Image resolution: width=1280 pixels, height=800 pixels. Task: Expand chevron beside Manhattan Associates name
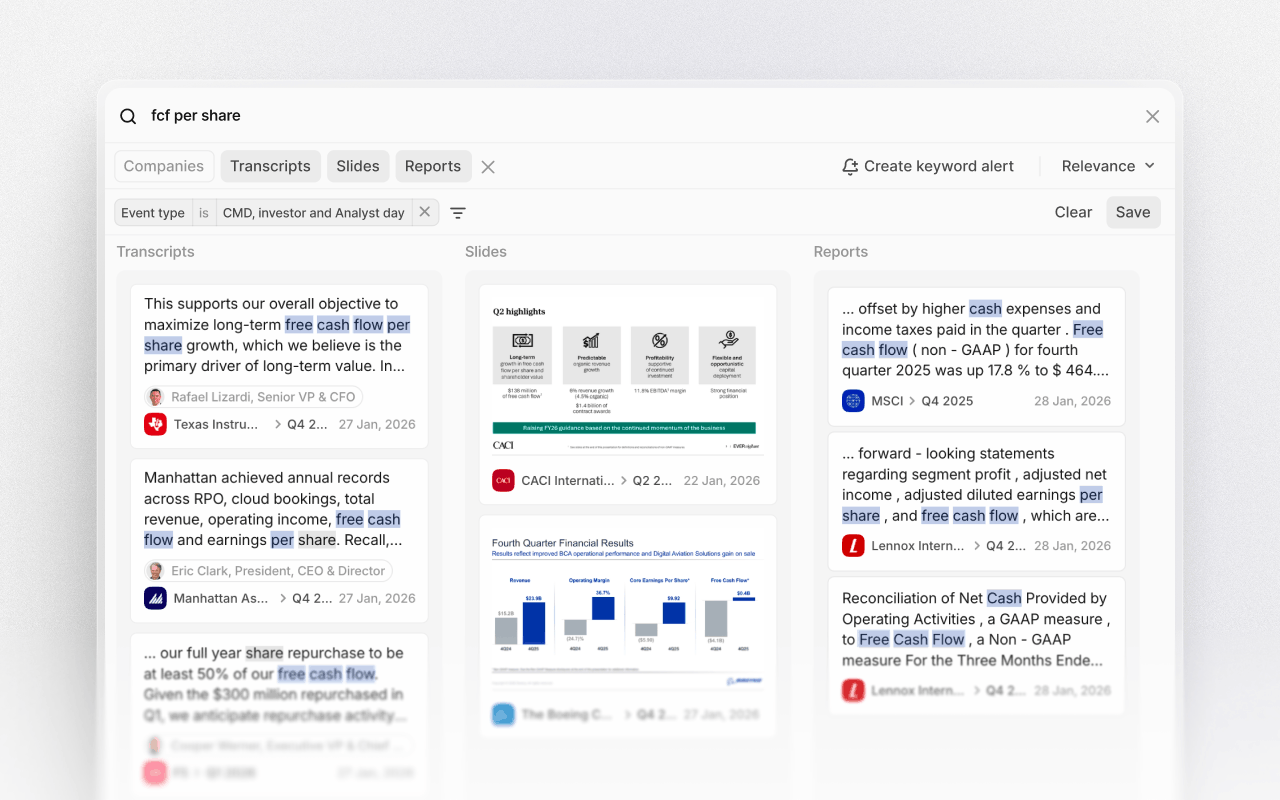(282, 598)
